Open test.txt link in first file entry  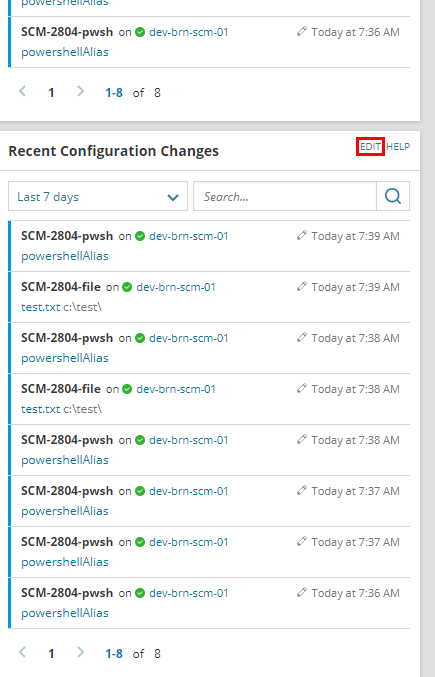click(x=41, y=307)
